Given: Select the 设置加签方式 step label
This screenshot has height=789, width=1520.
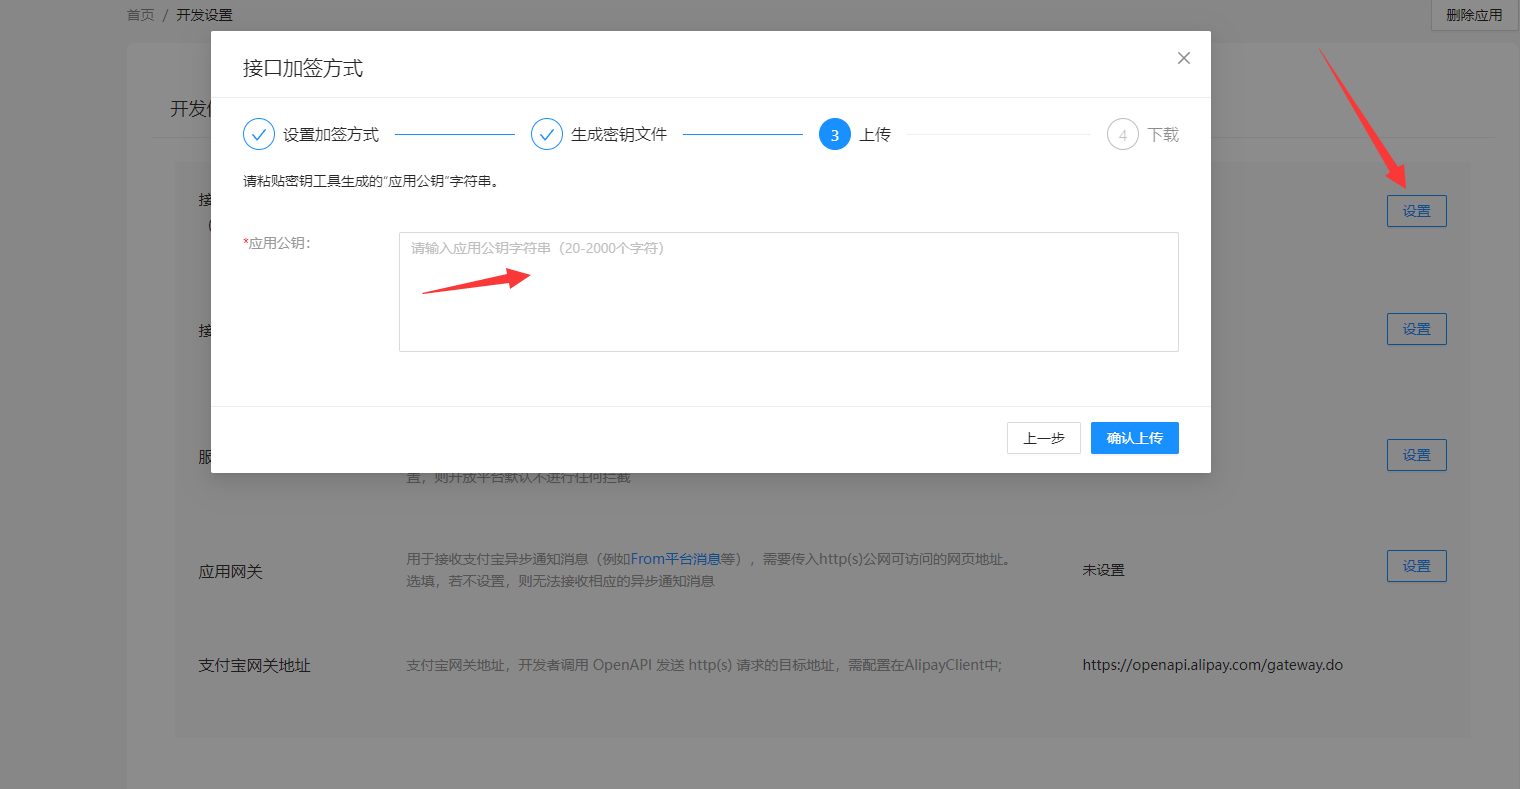Looking at the screenshot, I should tap(330, 134).
